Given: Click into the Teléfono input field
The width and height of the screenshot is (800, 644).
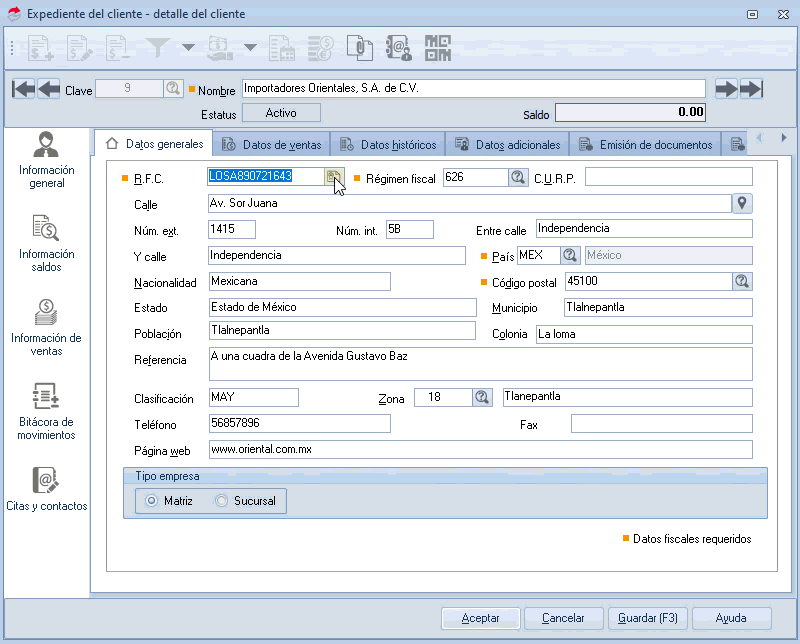Looking at the screenshot, I should (x=299, y=424).
